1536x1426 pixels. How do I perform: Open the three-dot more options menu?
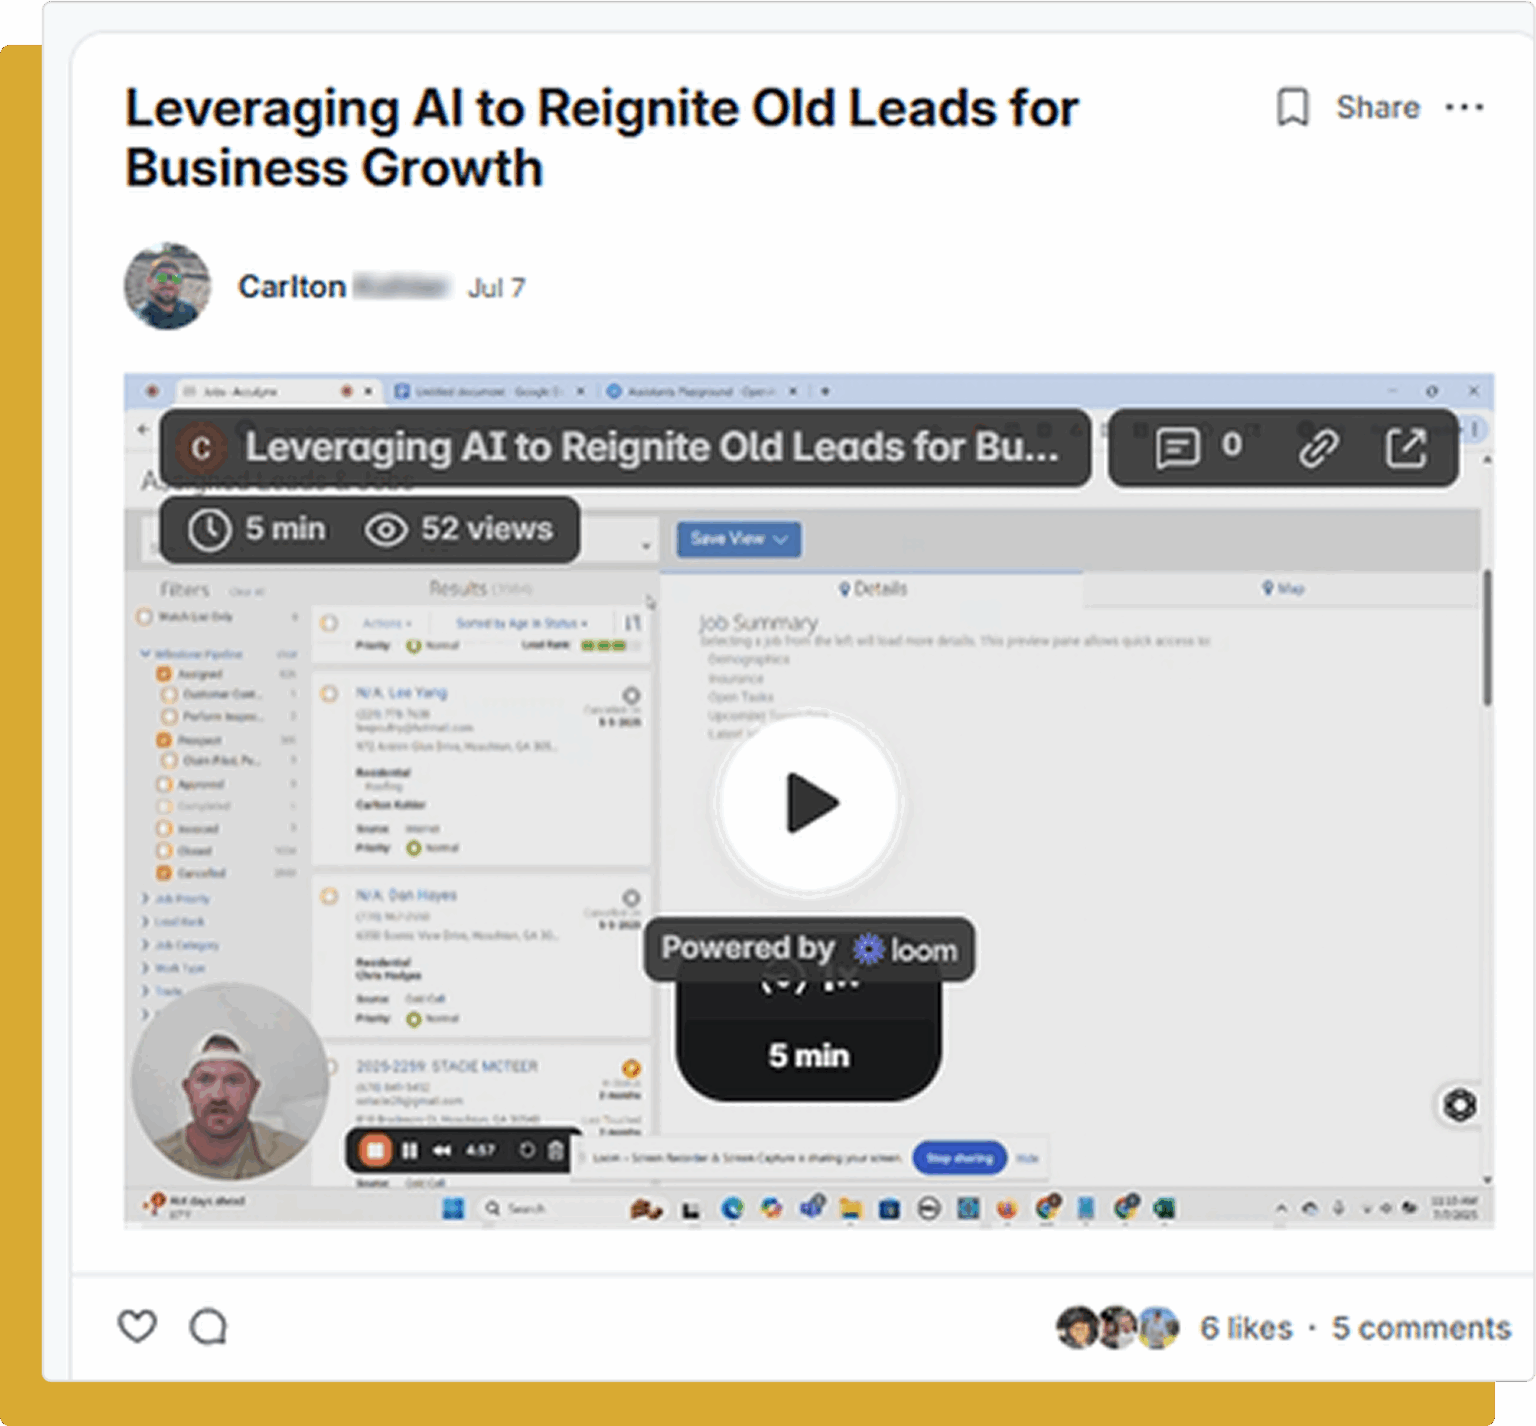click(x=1464, y=107)
